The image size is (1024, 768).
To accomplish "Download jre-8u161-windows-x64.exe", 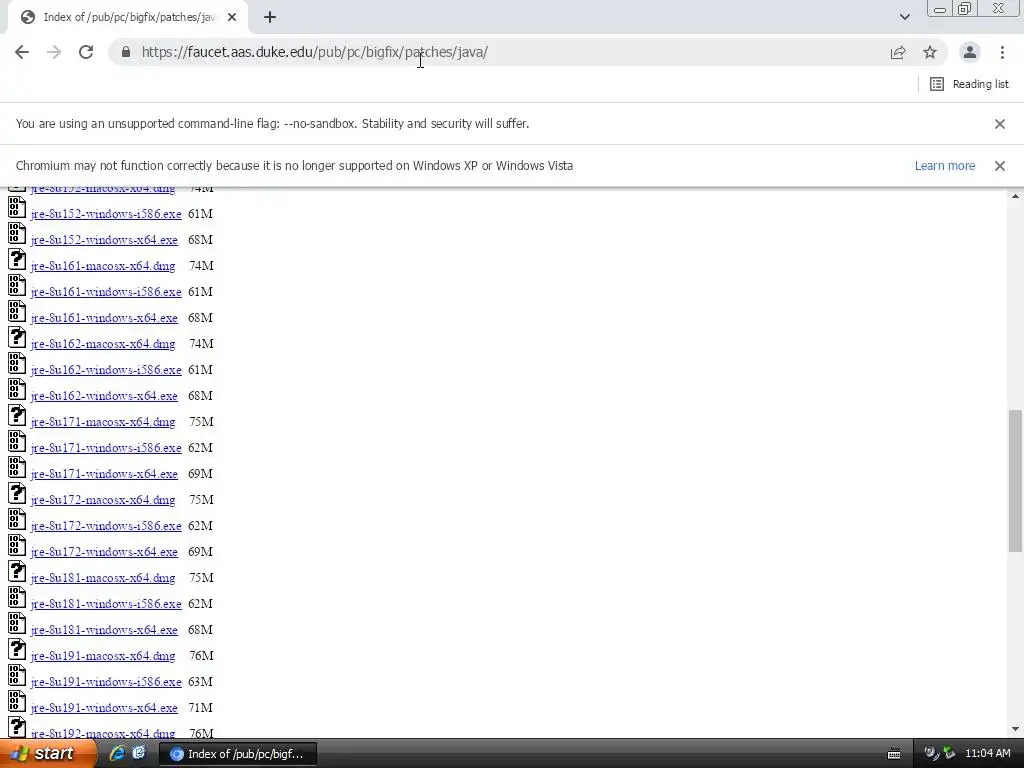I will click(104, 318).
